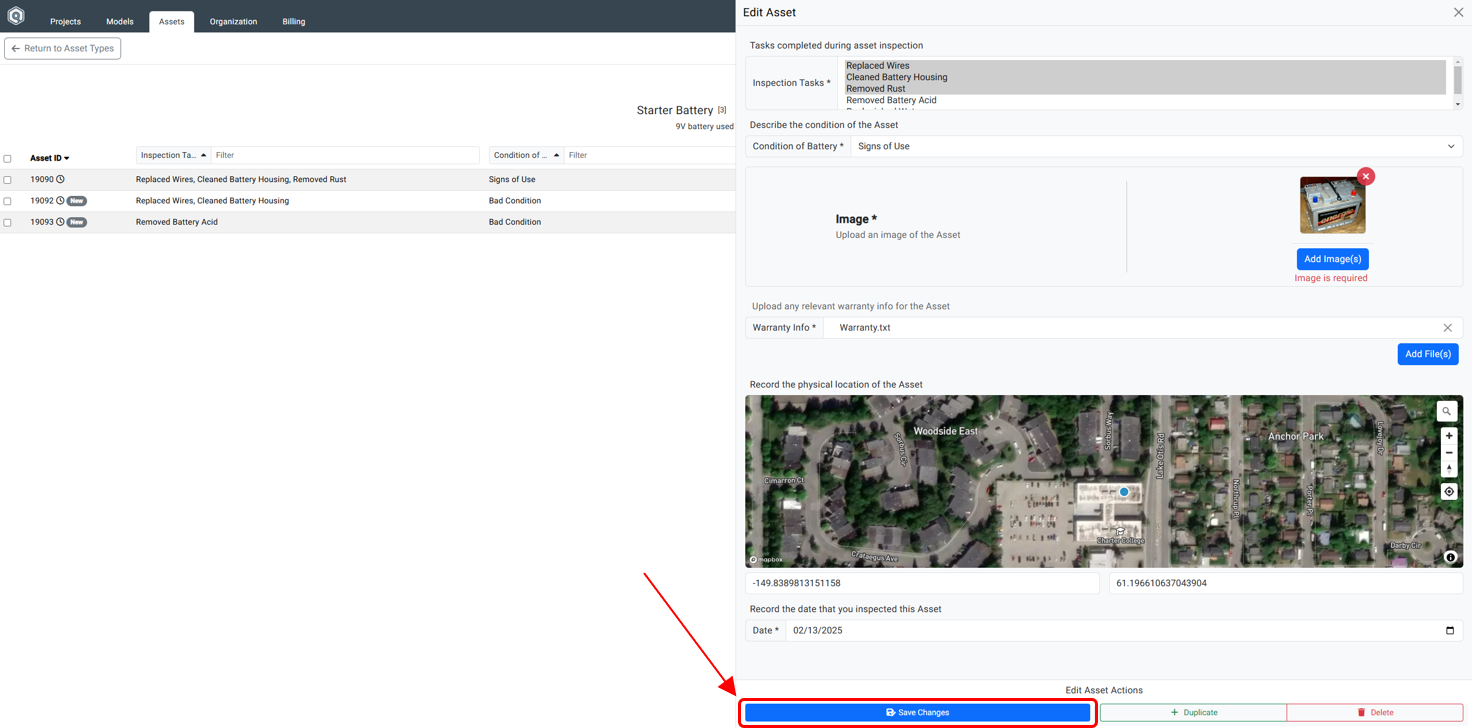Reset map compass bearing

pyautogui.click(x=1449, y=469)
